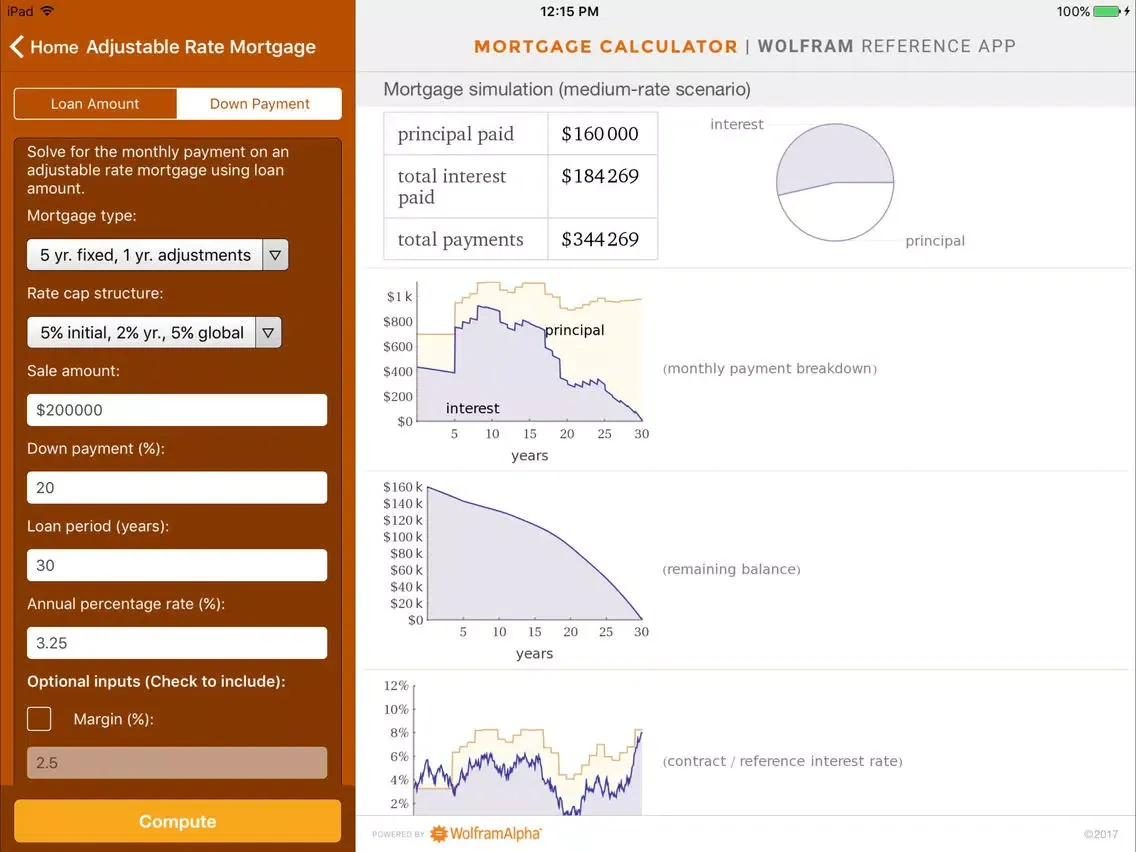The width and height of the screenshot is (1136, 852).
Task: Switch to the Loan Amount tab
Action: pyautogui.click(x=95, y=104)
